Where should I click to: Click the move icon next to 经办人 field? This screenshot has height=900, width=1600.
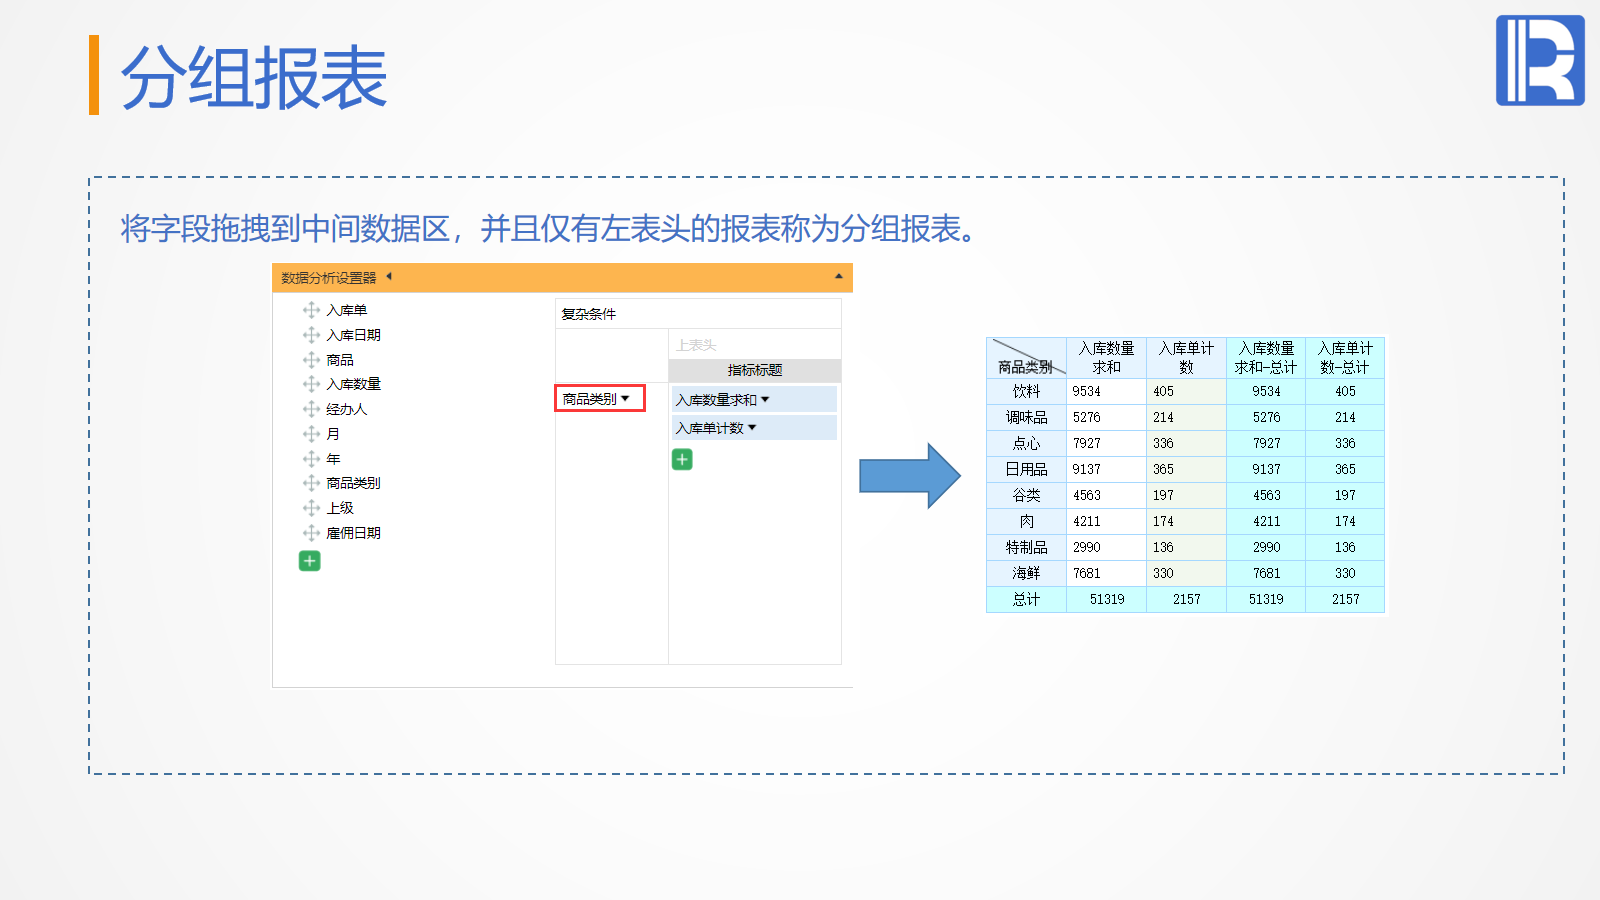pyautogui.click(x=311, y=409)
